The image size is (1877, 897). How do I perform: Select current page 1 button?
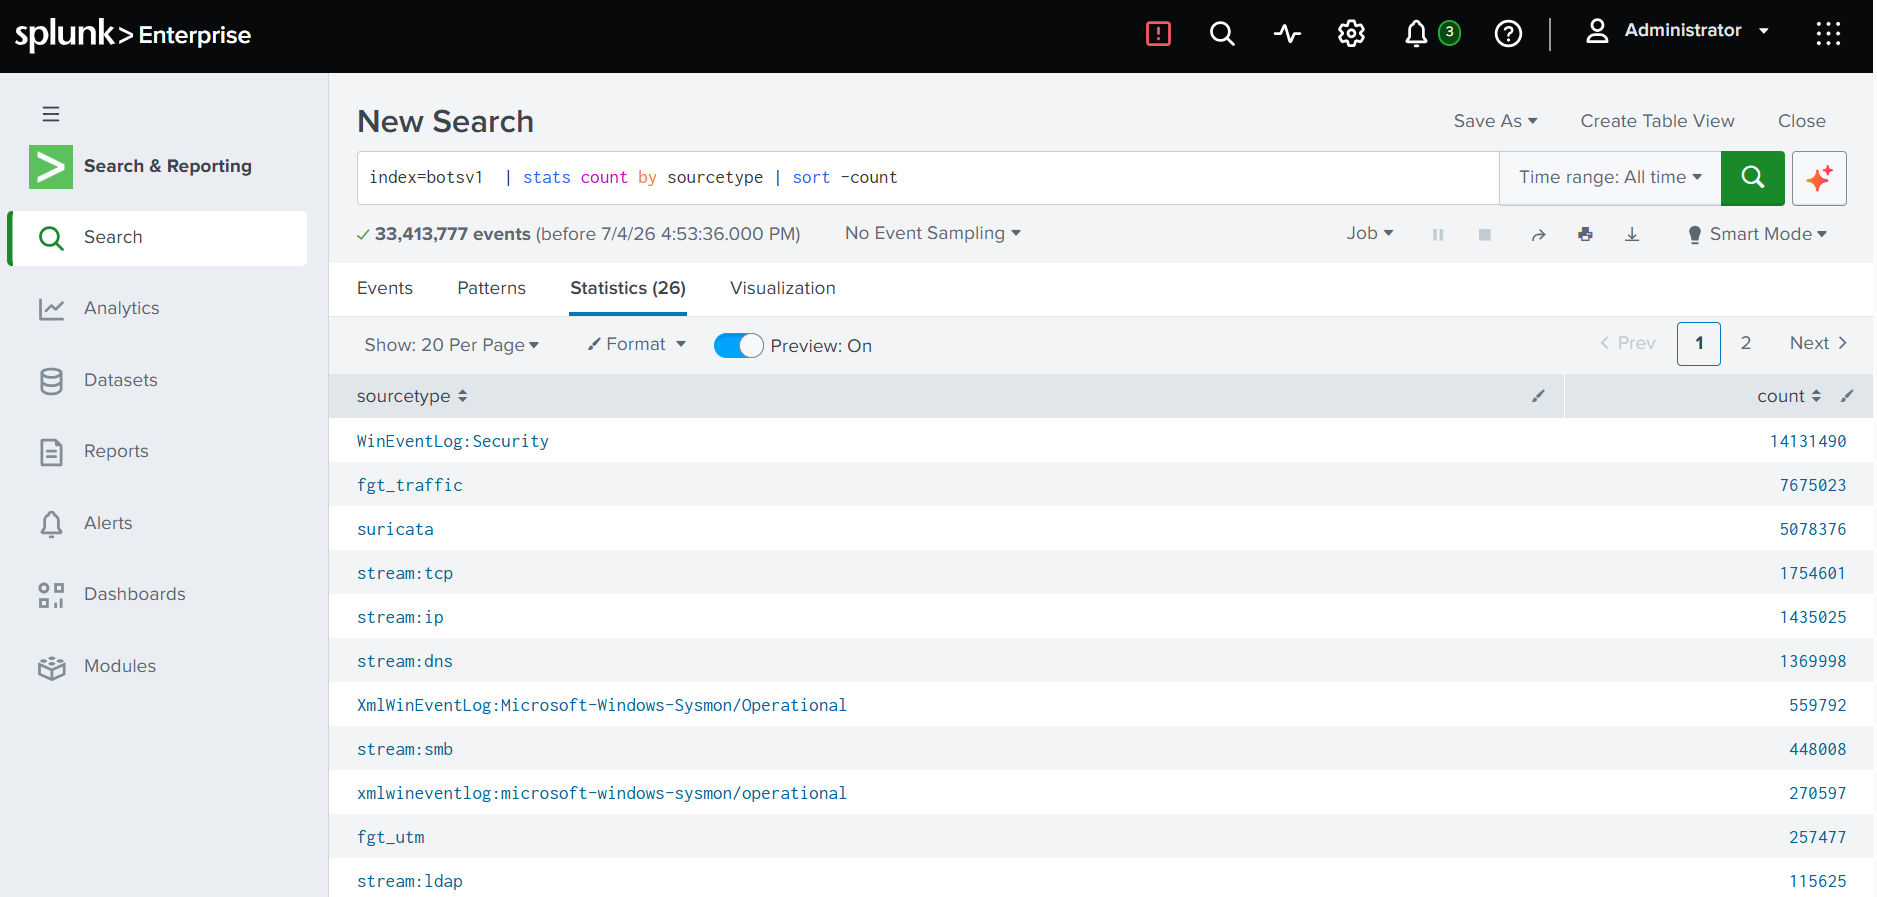tap(1699, 344)
